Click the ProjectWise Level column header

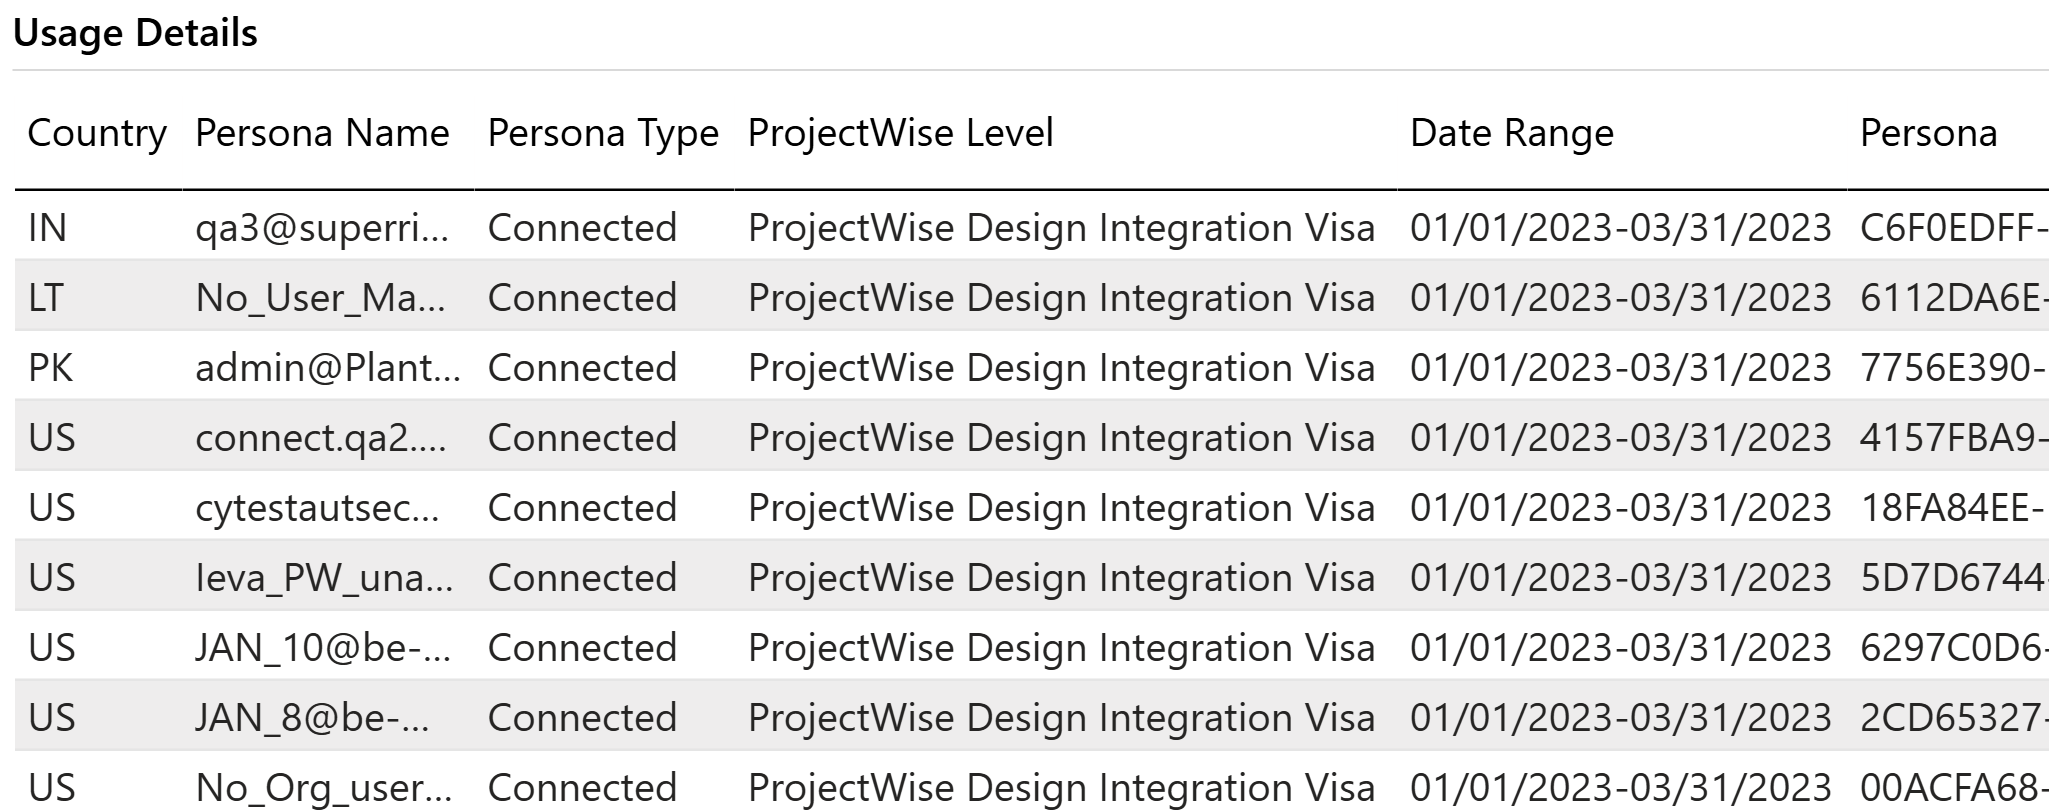(x=900, y=133)
